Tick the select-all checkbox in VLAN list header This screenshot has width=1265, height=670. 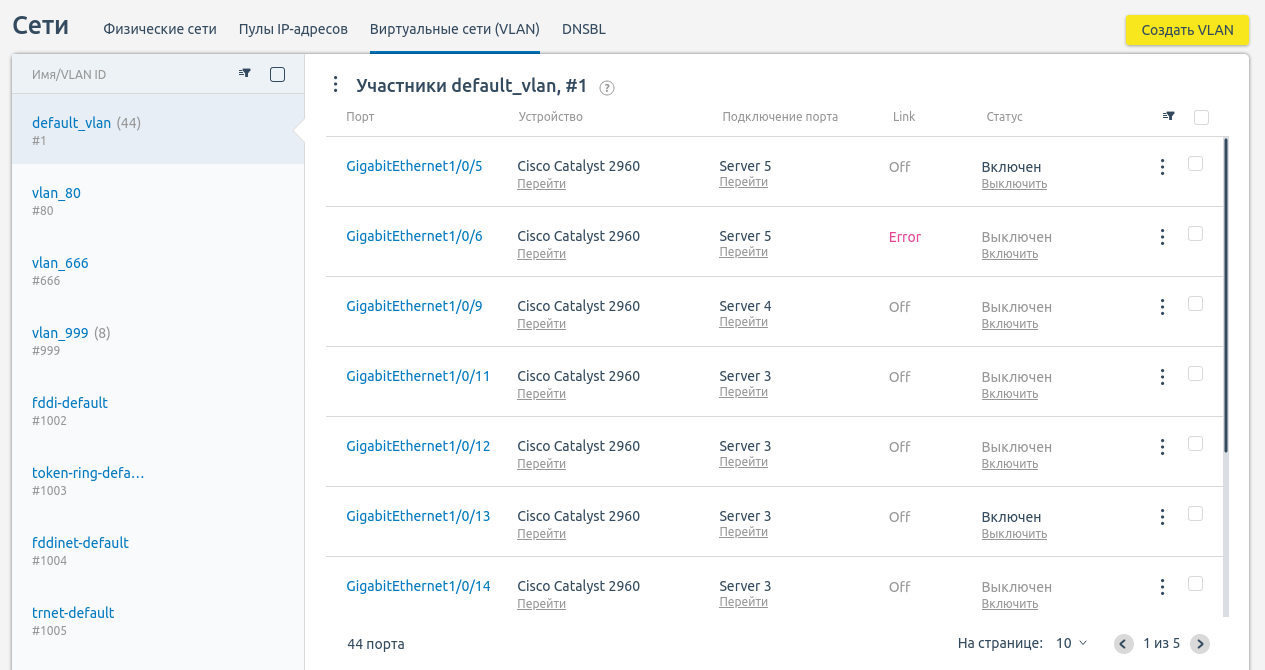(x=278, y=74)
